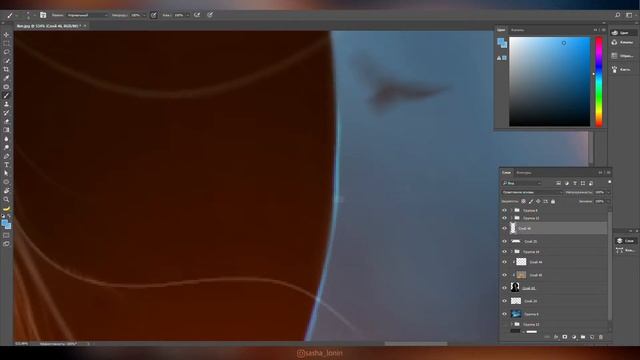
Task: Select the Crop tool
Action: pos(6,69)
